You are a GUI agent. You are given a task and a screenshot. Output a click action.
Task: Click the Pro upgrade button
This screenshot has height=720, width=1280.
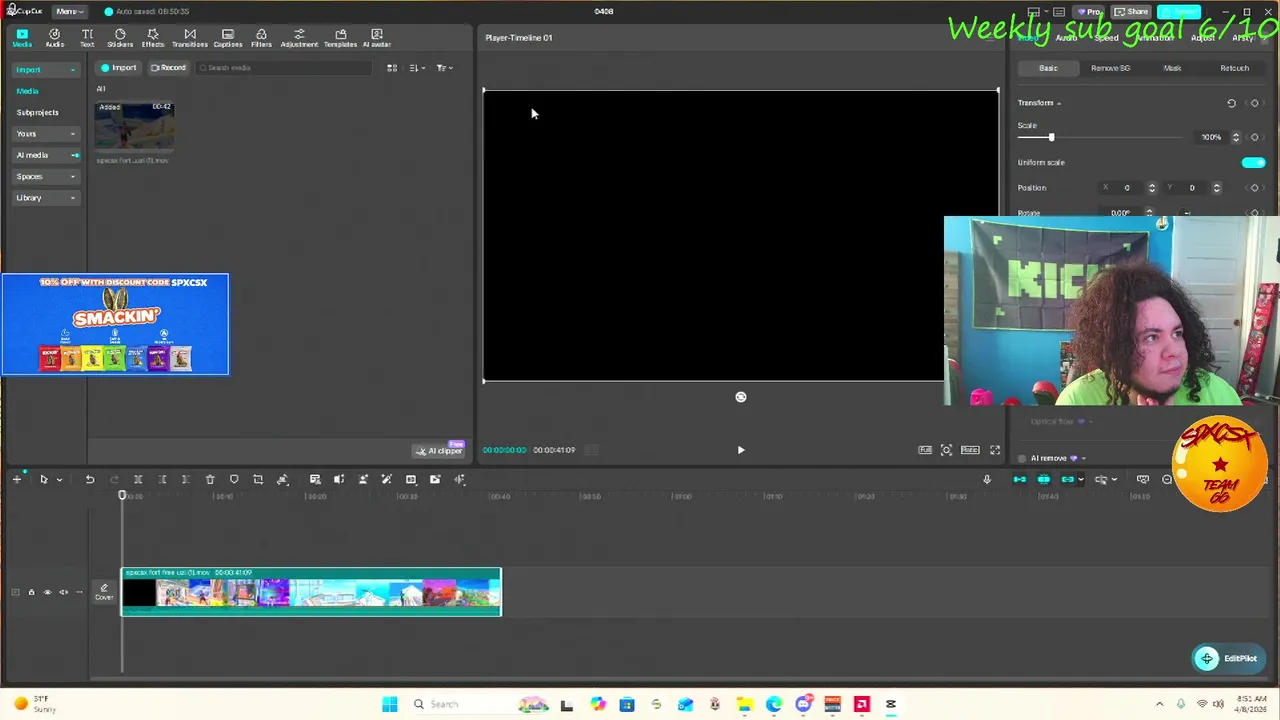[x=1088, y=12]
